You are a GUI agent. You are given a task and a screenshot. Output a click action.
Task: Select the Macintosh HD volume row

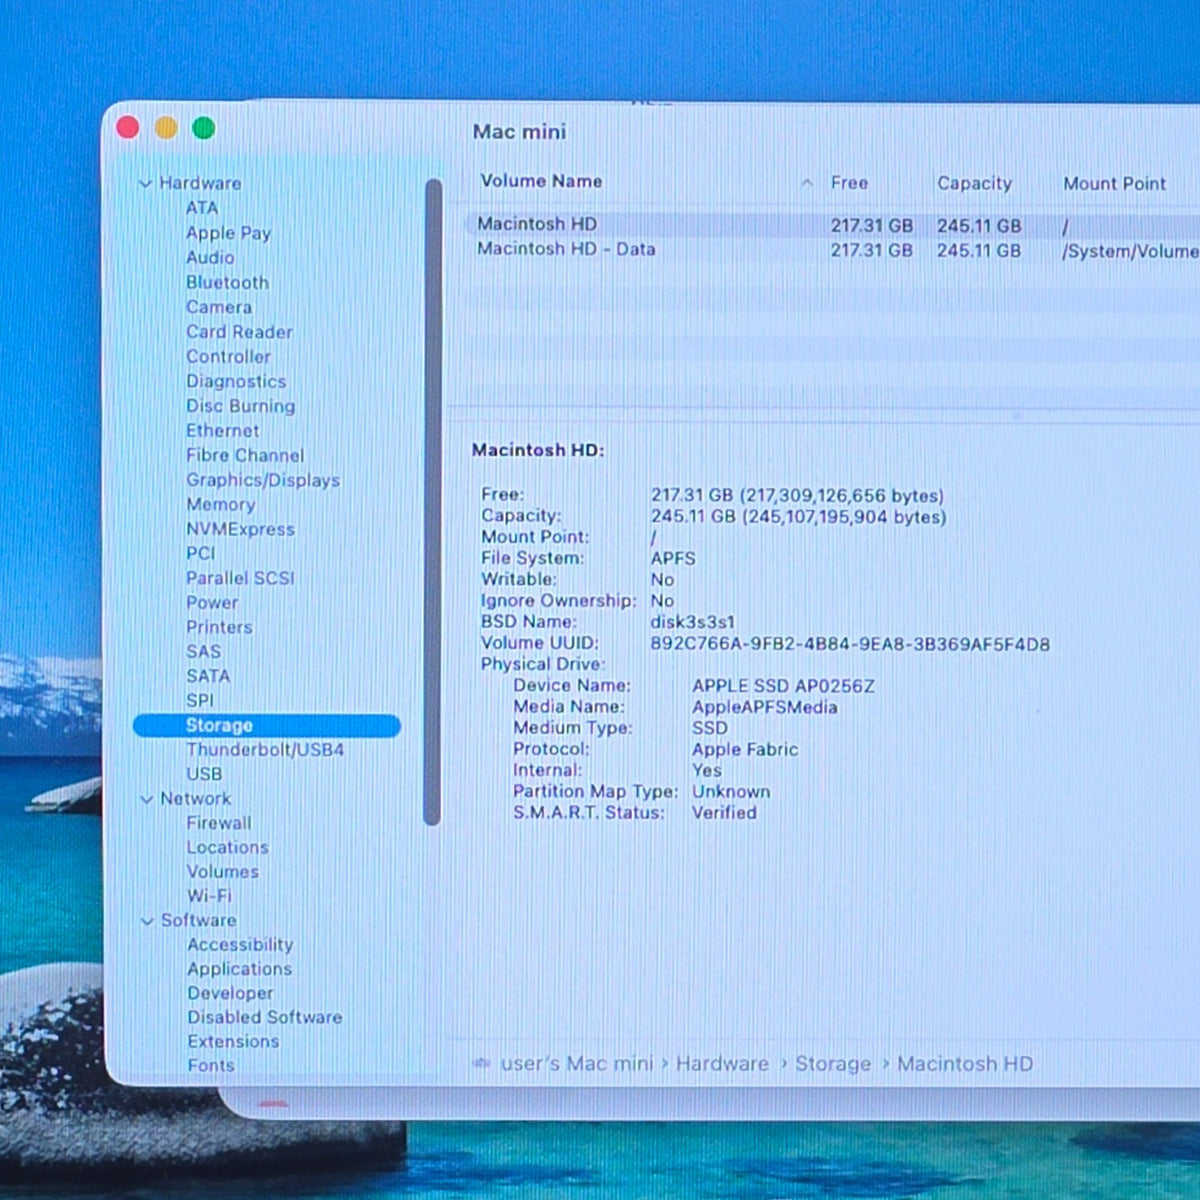coord(832,225)
